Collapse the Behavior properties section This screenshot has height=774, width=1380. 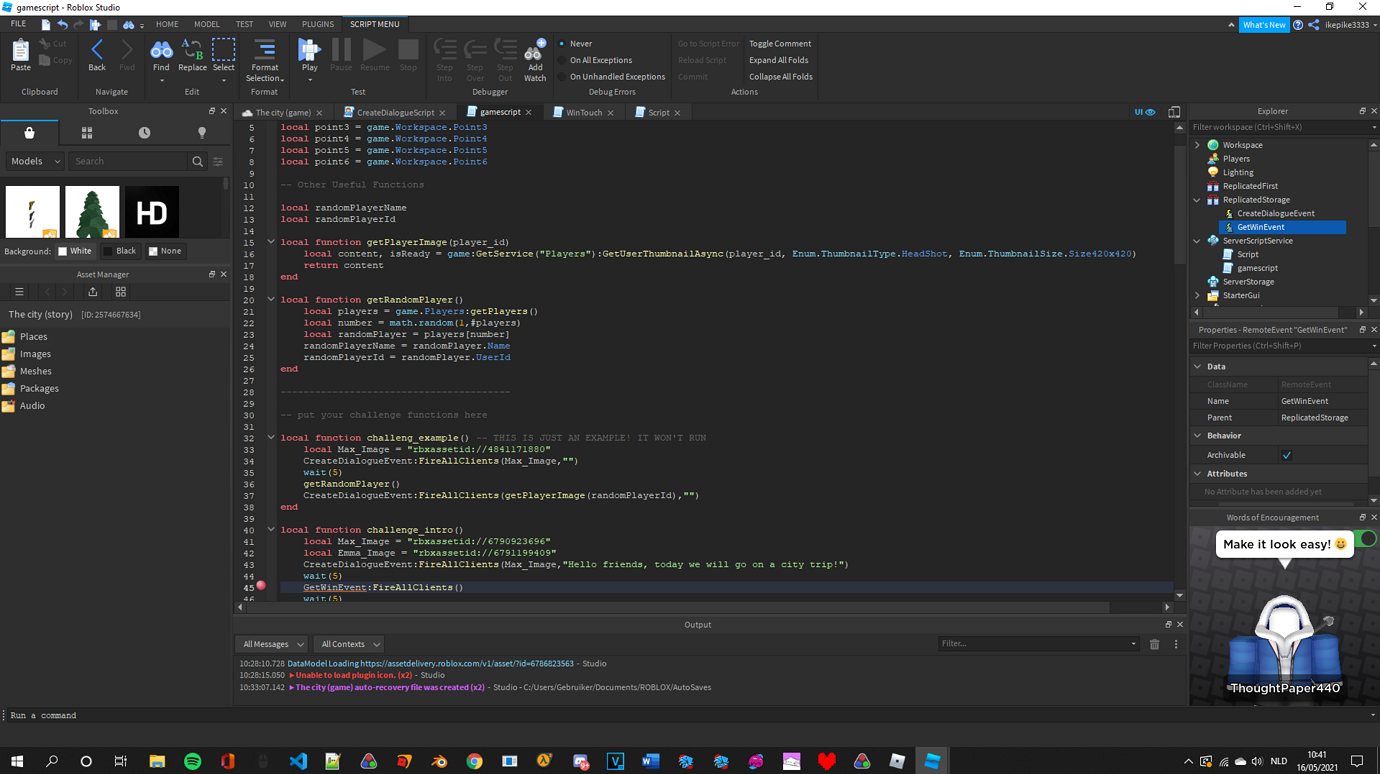click(x=1198, y=436)
